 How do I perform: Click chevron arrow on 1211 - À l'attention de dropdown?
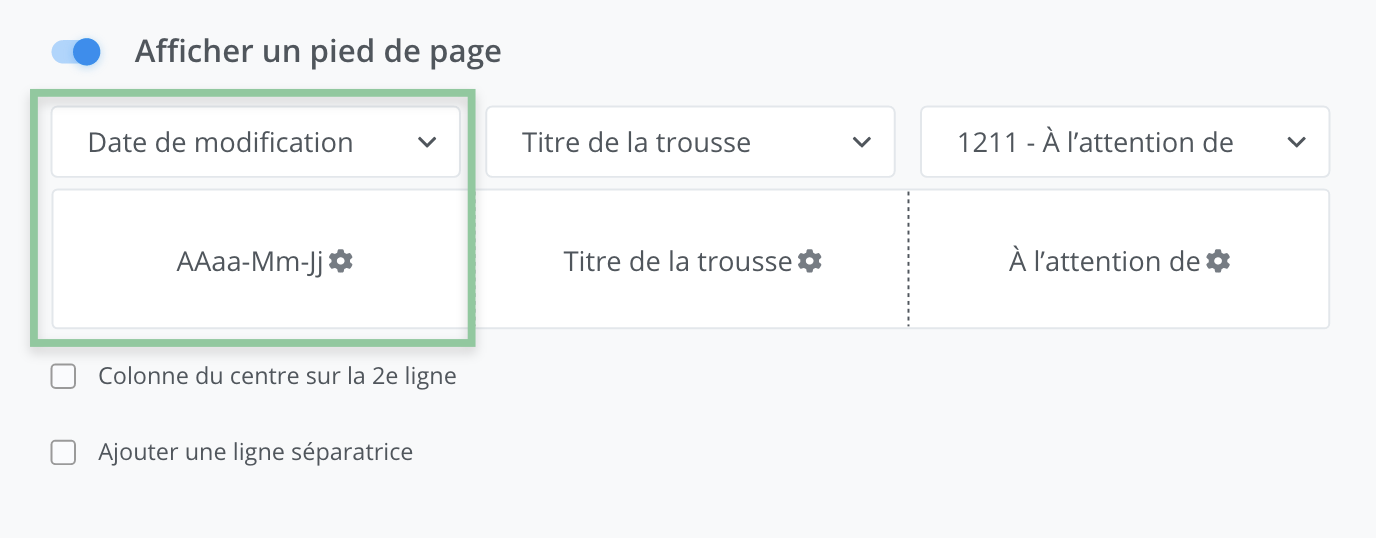coord(1296,143)
